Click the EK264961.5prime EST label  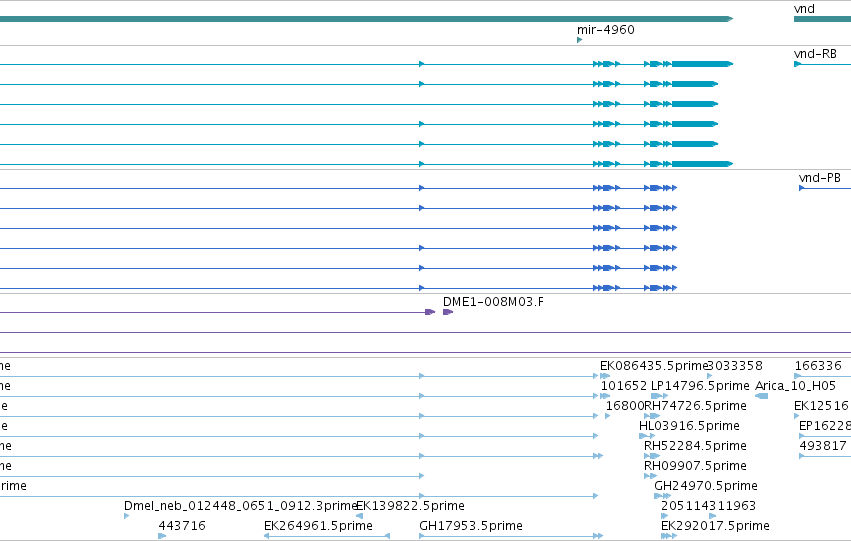(x=318, y=526)
